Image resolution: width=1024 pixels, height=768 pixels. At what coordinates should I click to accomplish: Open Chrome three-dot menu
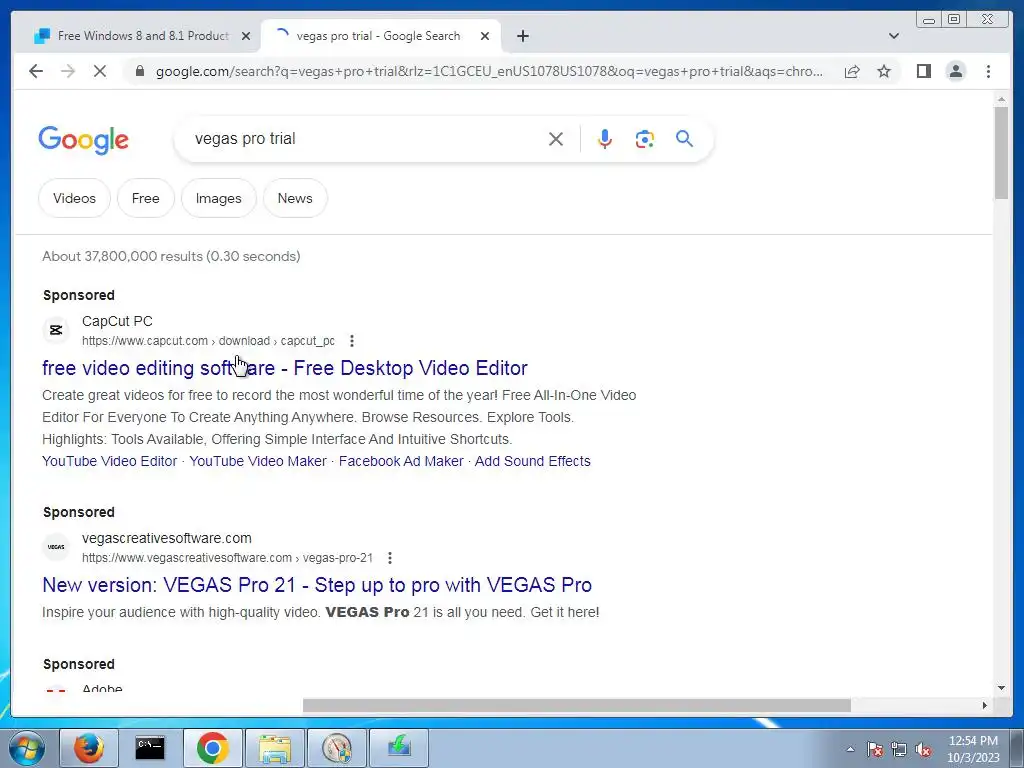point(988,71)
